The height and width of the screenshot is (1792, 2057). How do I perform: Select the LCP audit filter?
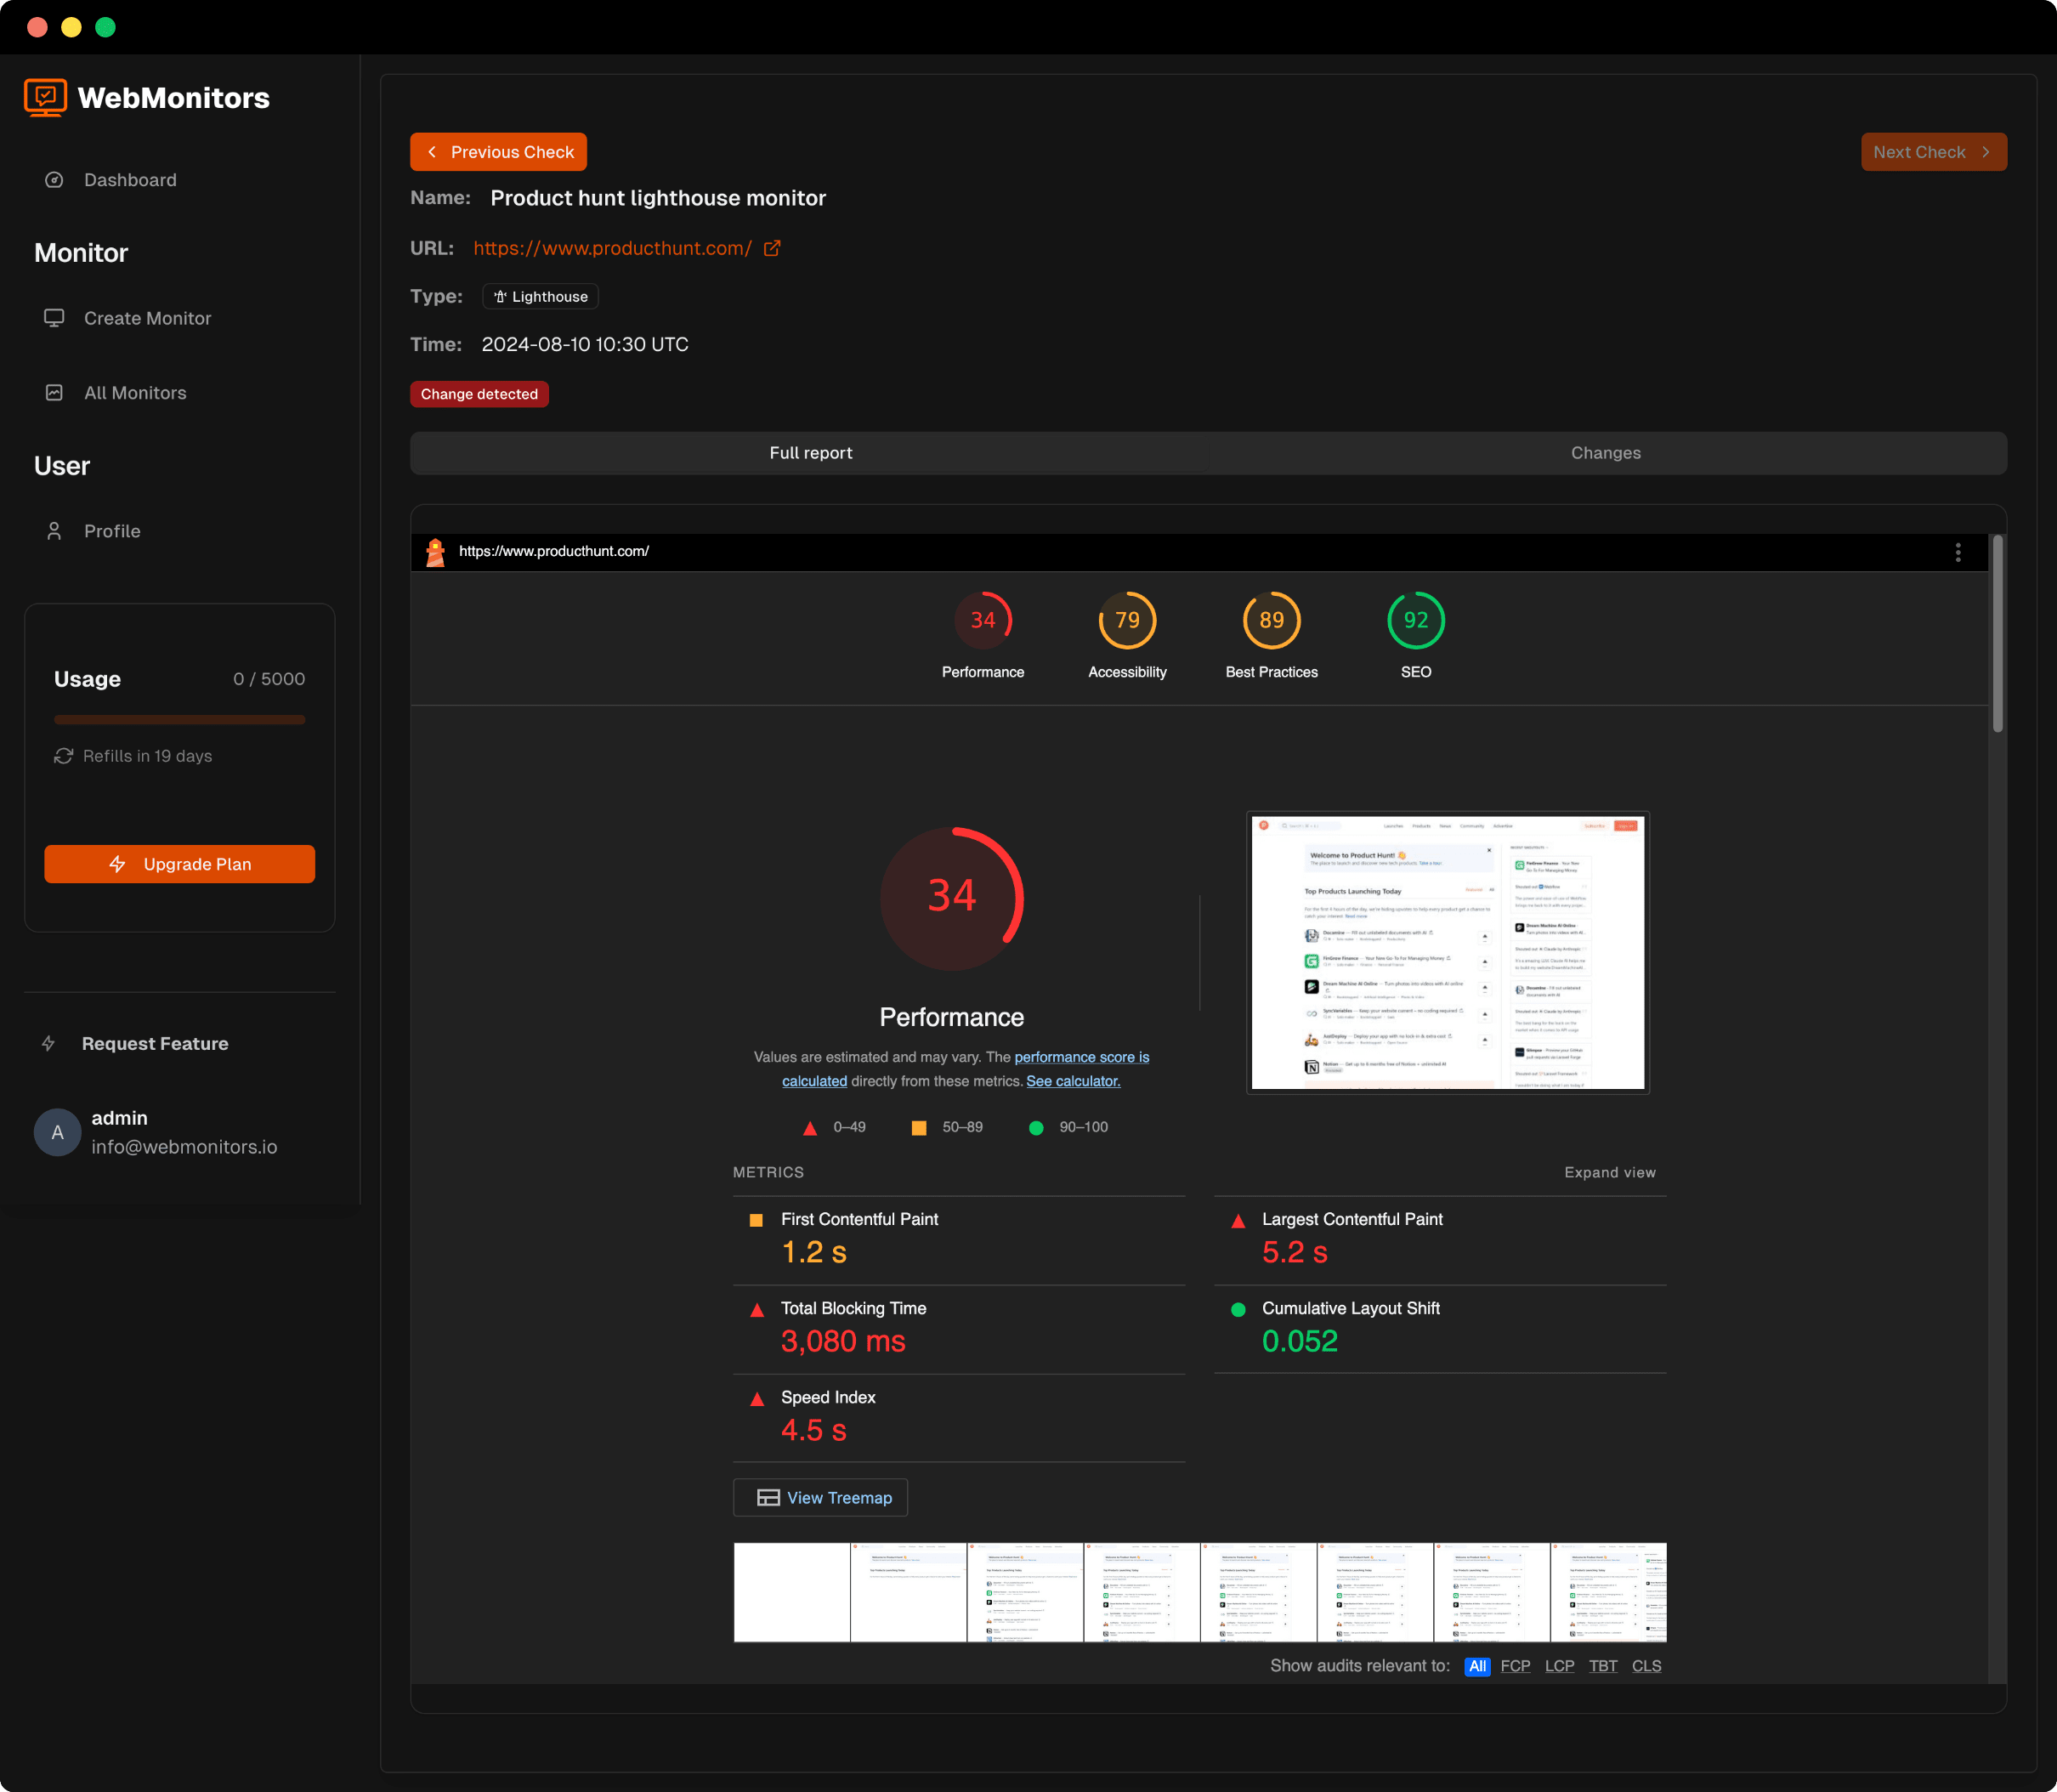click(x=1559, y=1666)
